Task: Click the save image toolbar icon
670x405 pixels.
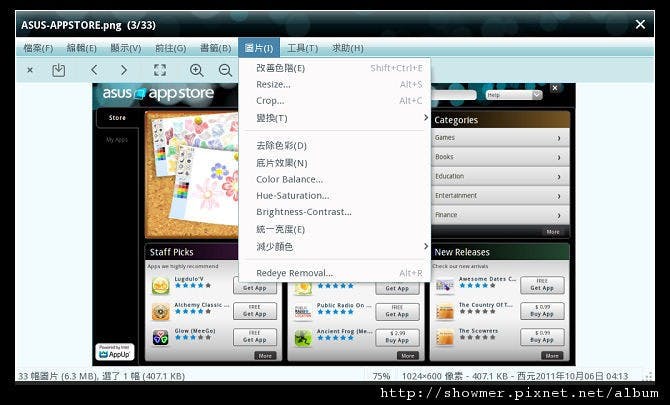Action: pos(59,70)
